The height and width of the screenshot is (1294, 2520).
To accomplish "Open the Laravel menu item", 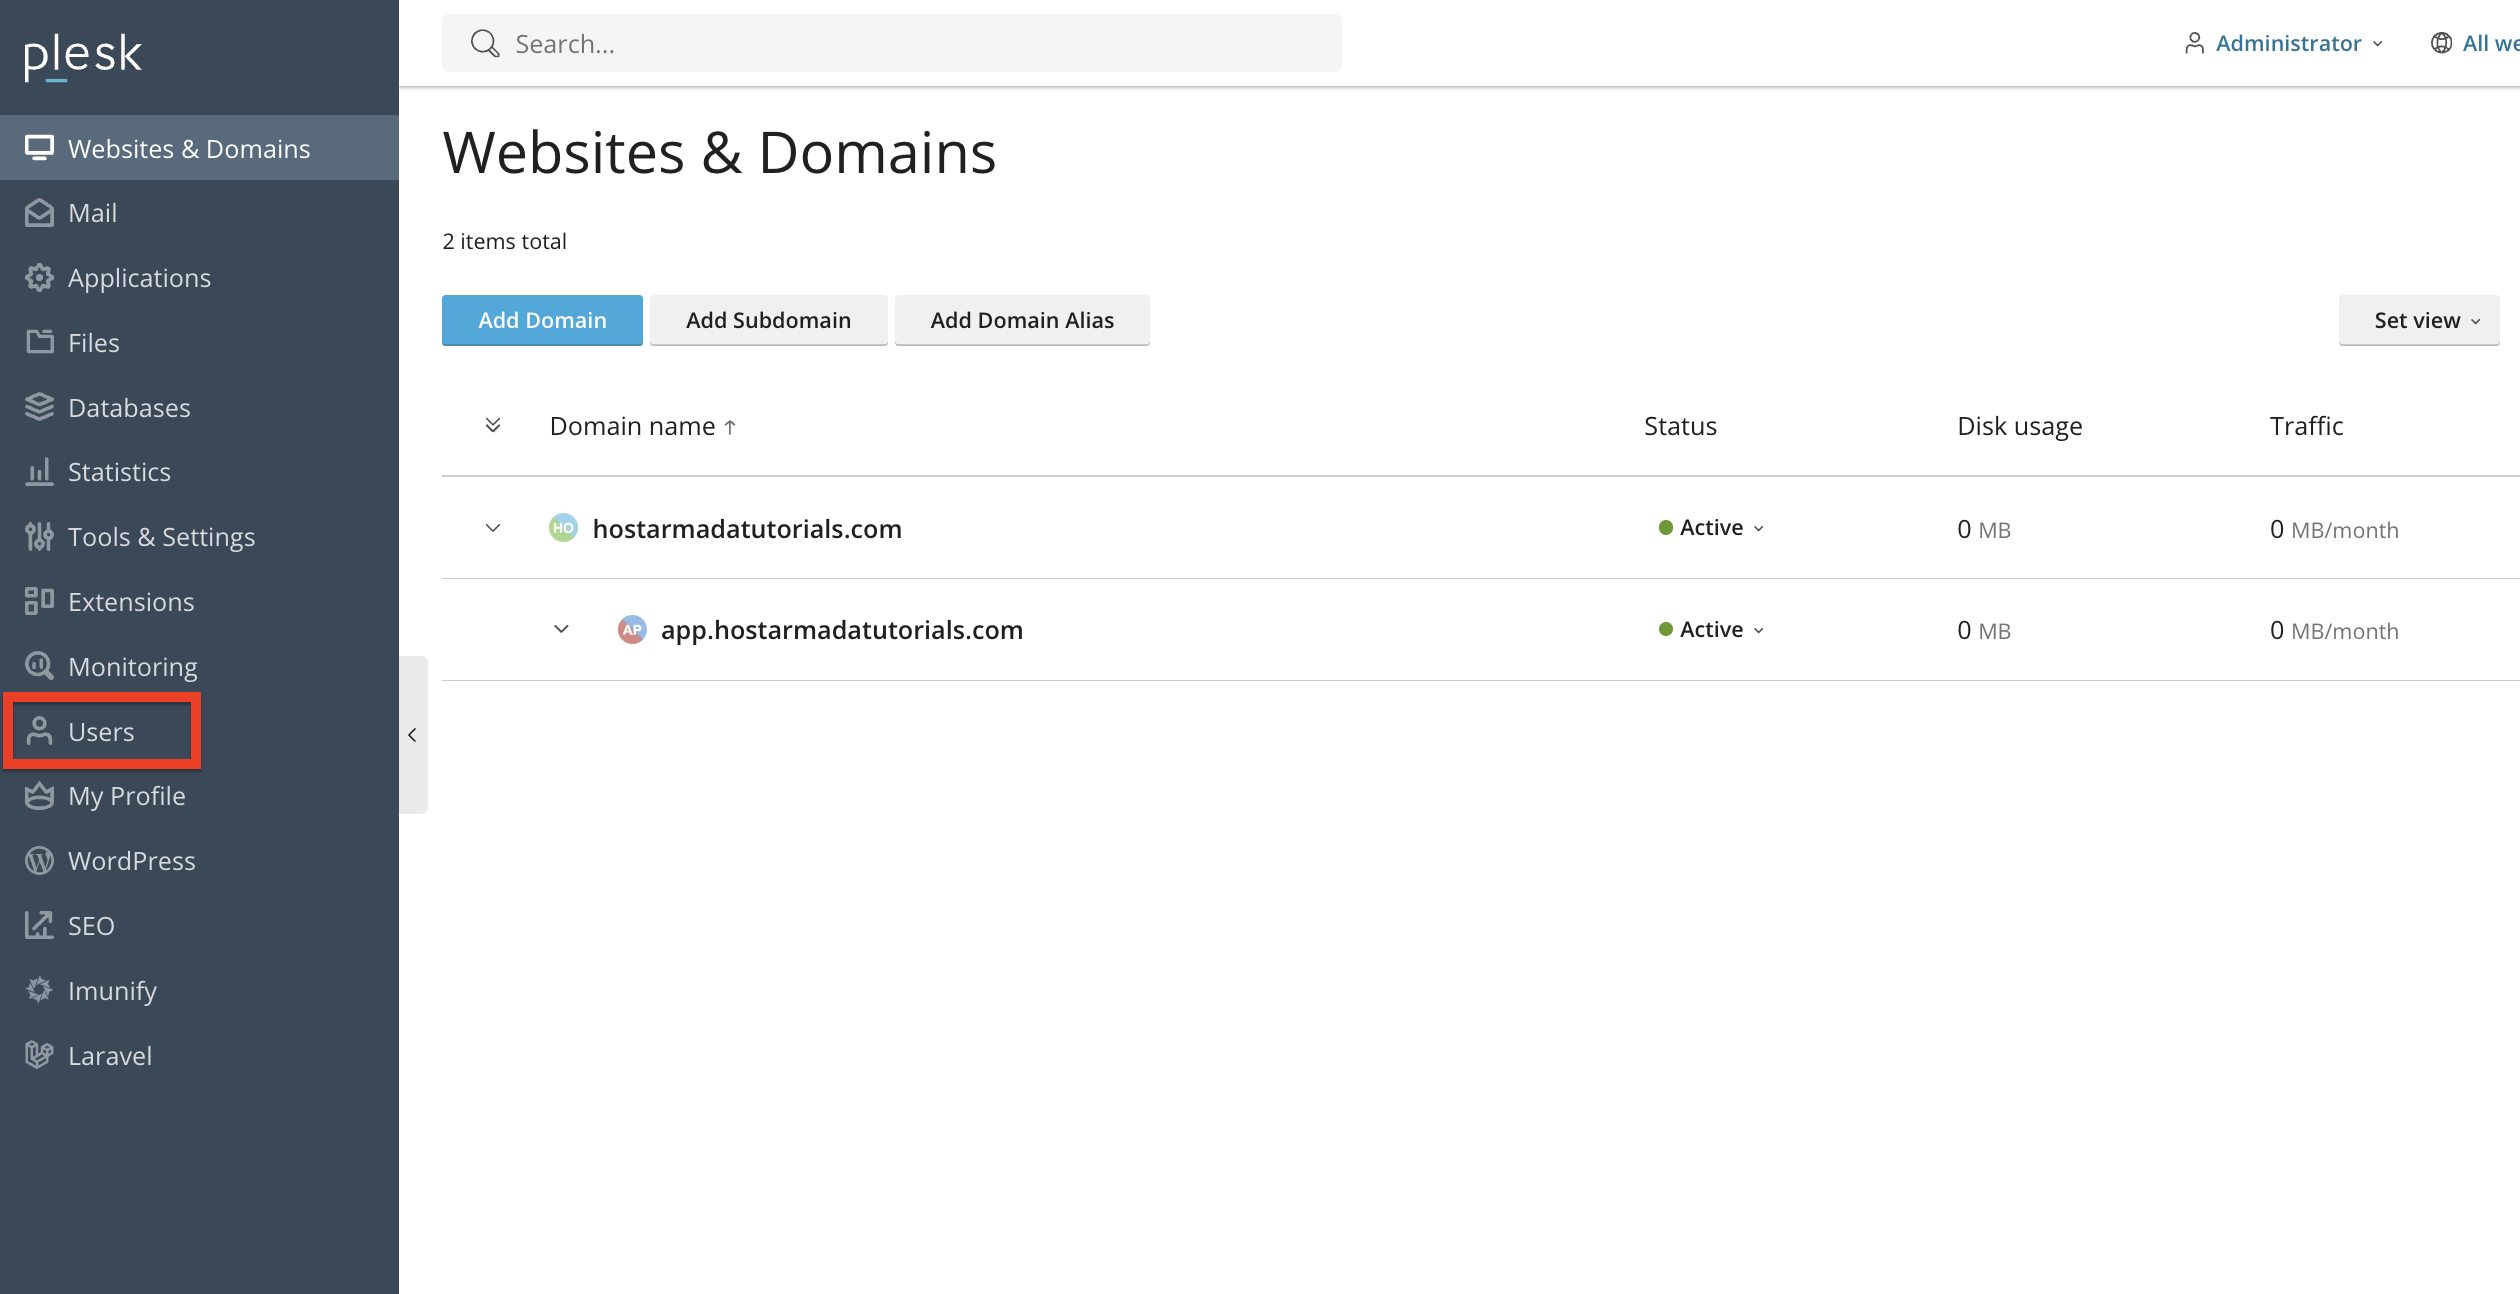I will click(x=199, y=1055).
